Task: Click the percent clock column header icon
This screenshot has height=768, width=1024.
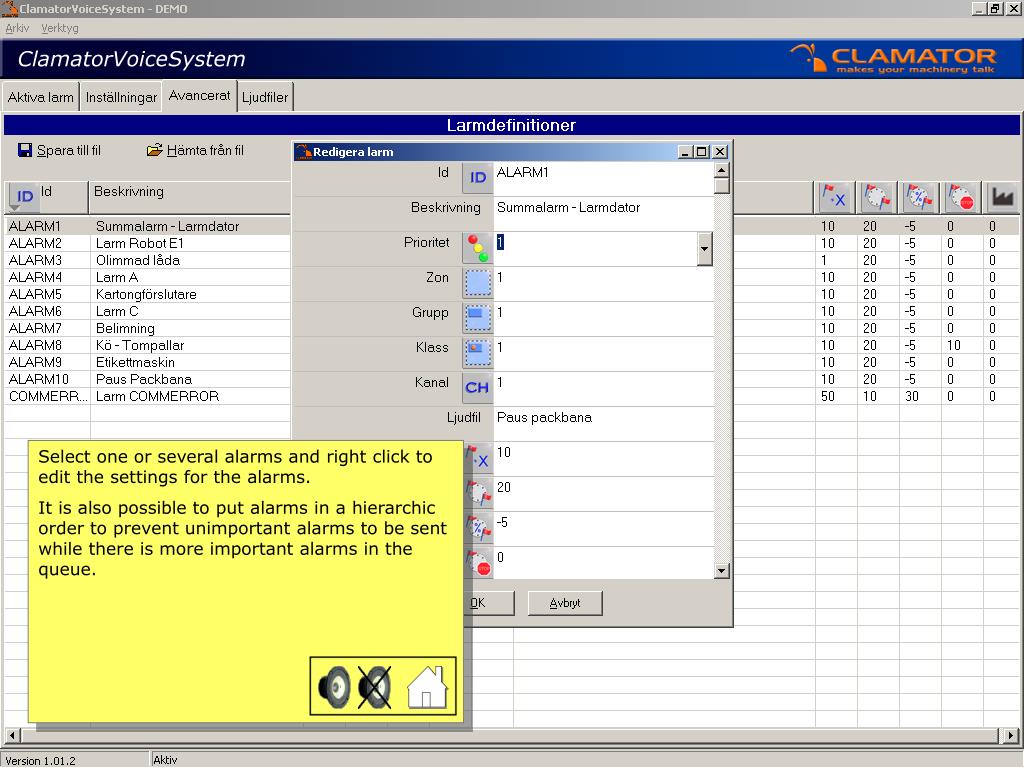Action: (x=918, y=197)
